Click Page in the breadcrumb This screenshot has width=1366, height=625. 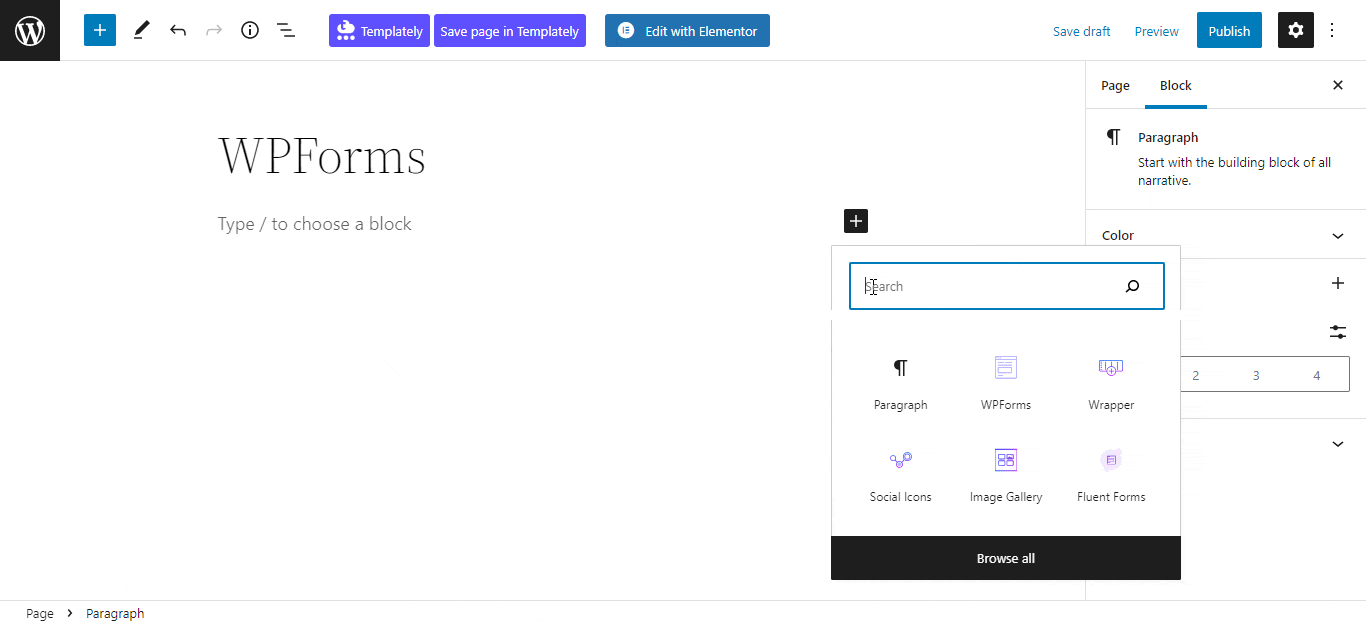(40, 613)
